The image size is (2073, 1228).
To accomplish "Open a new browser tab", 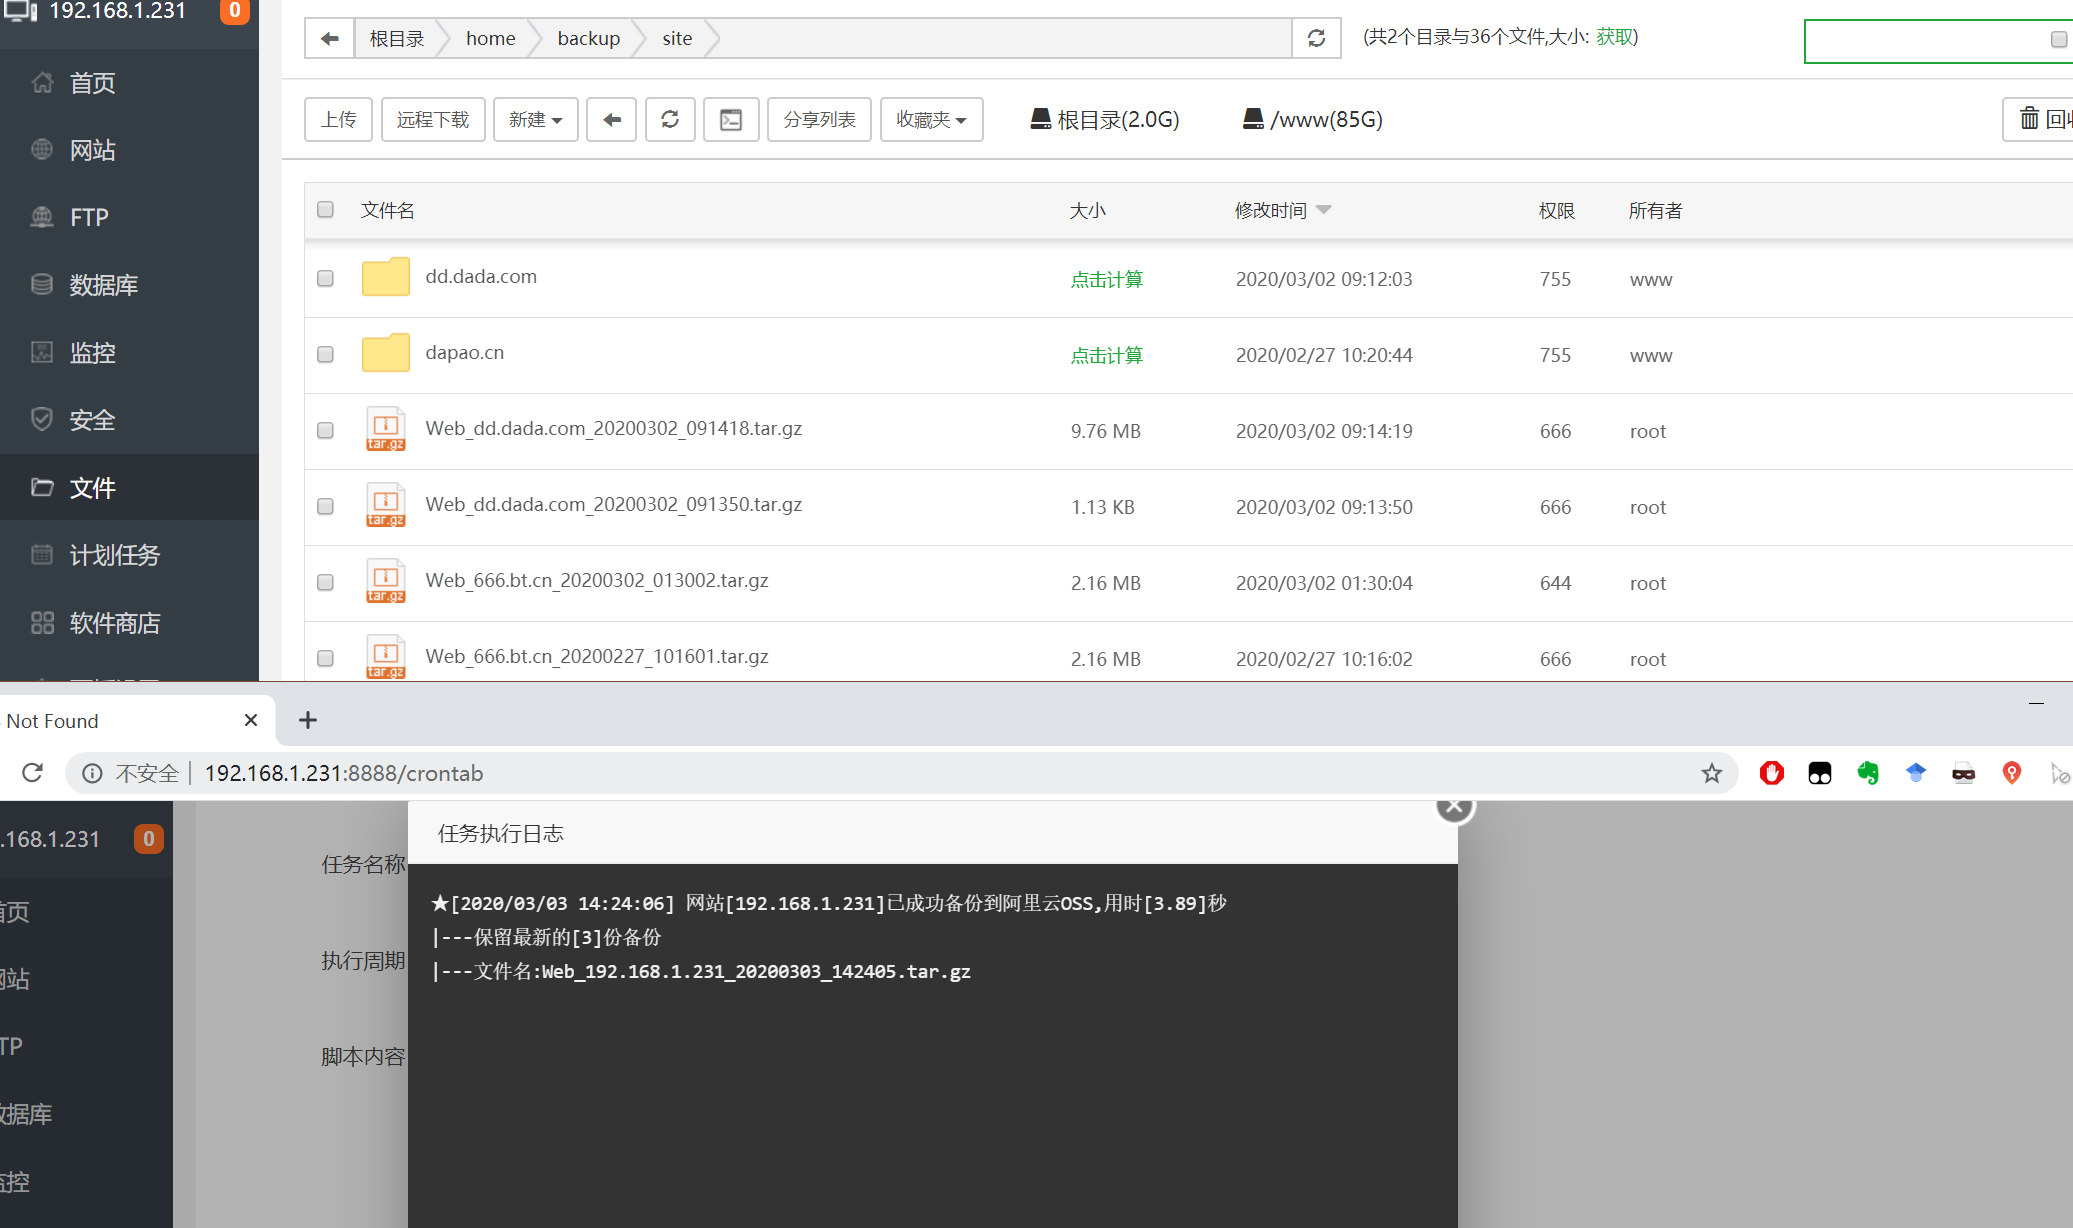I will [x=308, y=720].
